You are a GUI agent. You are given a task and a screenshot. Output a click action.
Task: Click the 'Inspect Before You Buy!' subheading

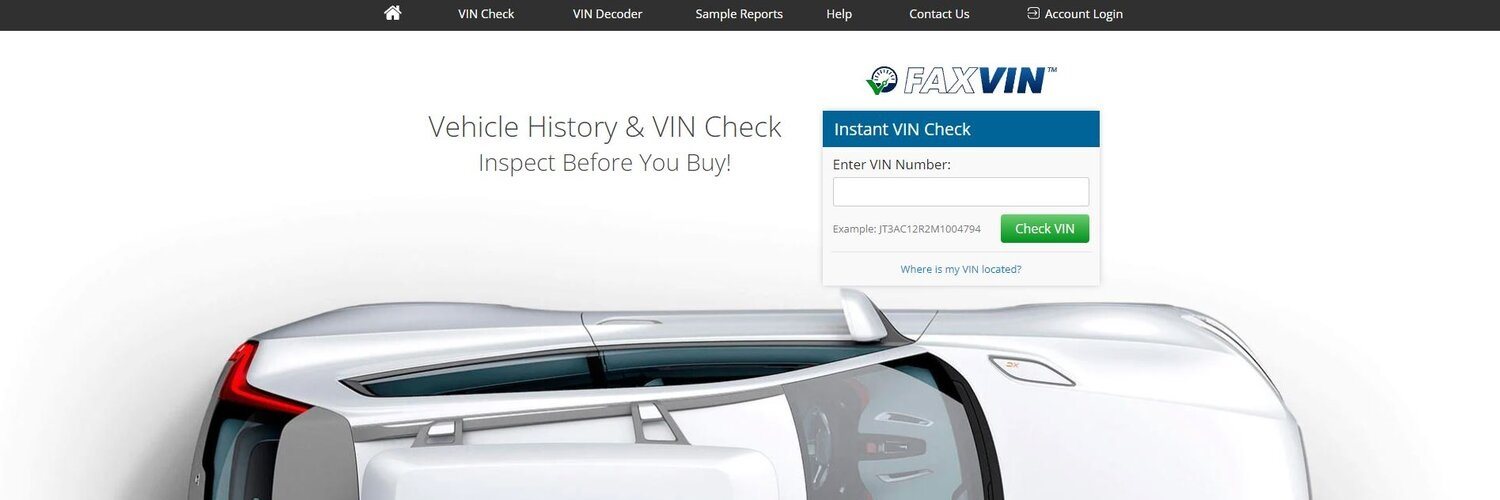(605, 162)
